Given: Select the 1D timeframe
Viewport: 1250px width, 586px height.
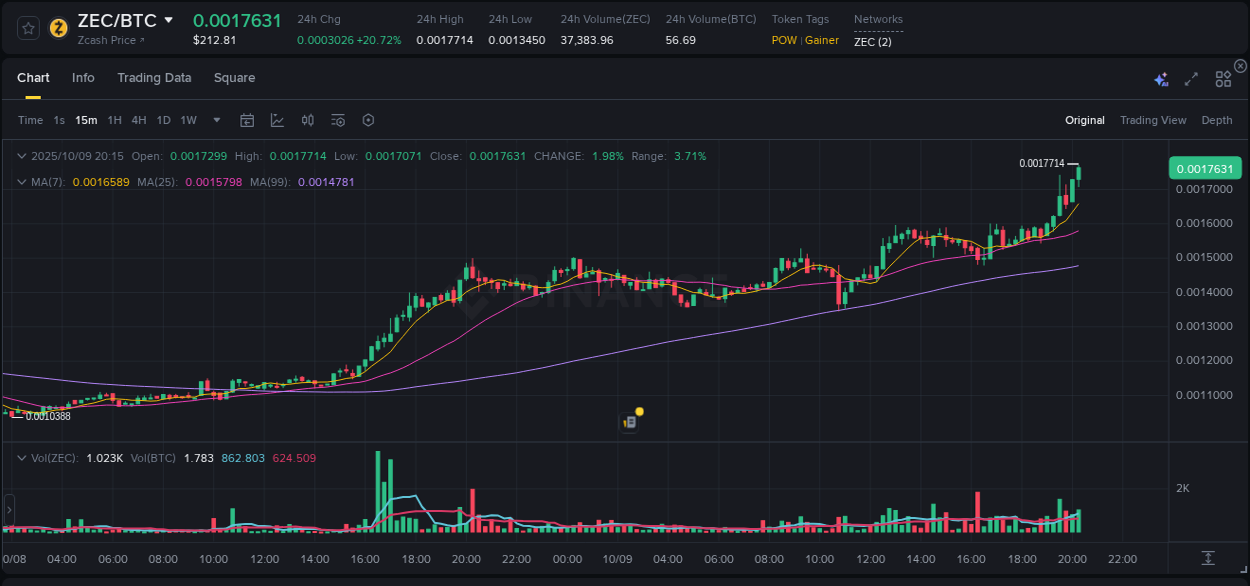Looking at the screenshot, I should pyautogui.click(x=163, y=120).
